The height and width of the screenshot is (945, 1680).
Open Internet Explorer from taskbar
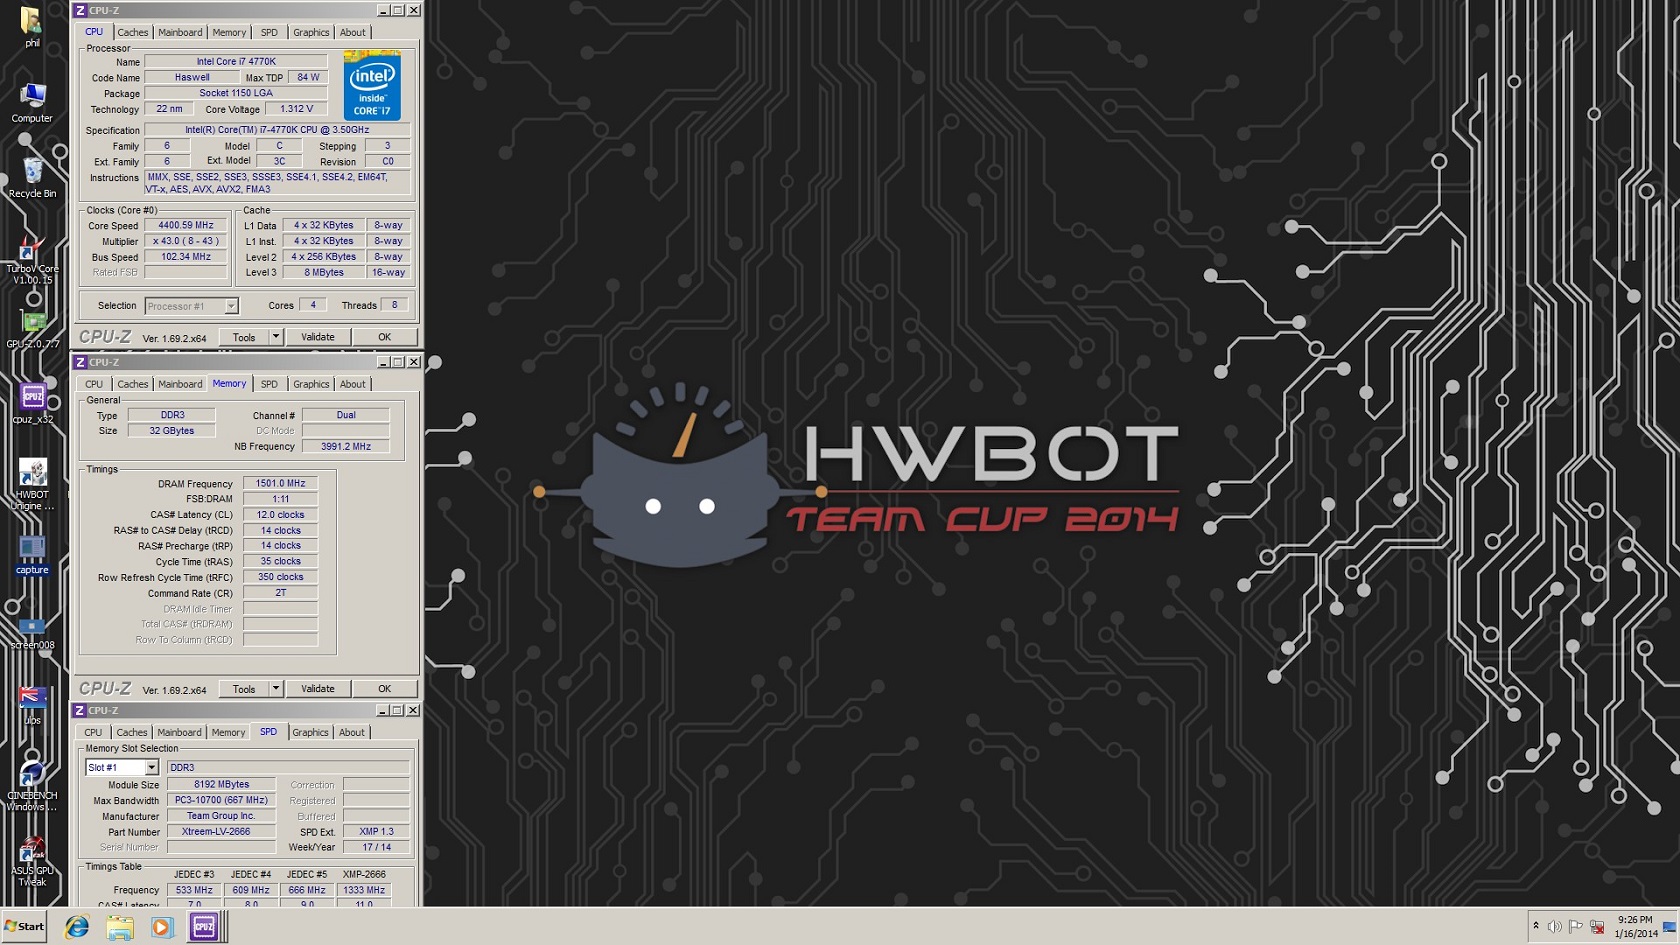[x=77, y=927]
